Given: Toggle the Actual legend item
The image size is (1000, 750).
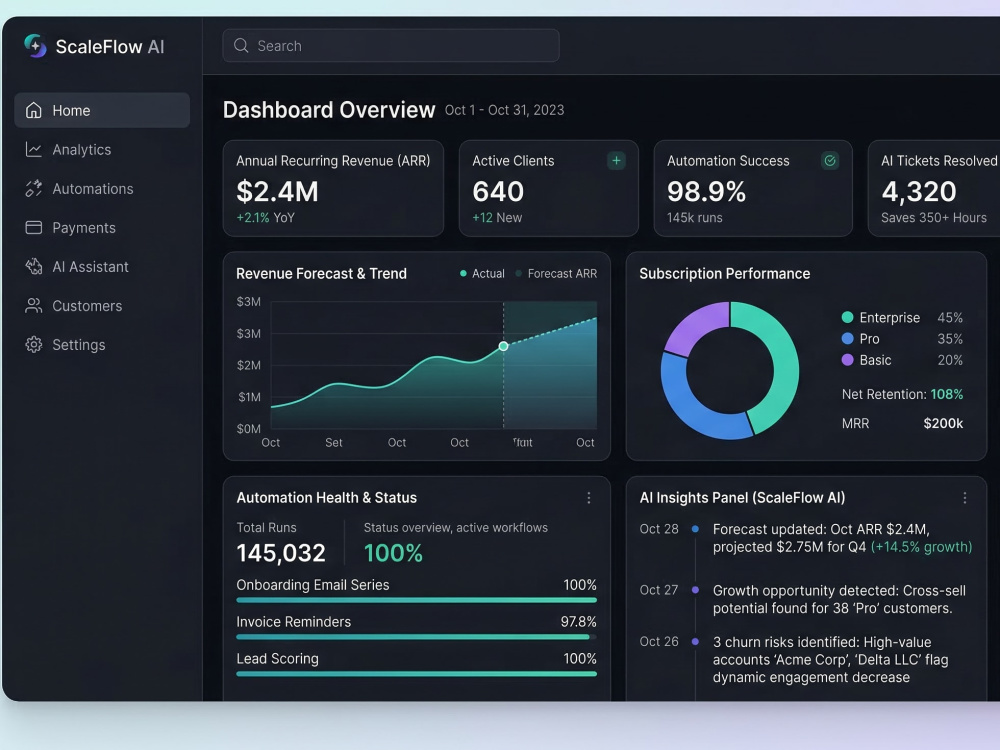Looking at the screenshot, I should (482, 274).
